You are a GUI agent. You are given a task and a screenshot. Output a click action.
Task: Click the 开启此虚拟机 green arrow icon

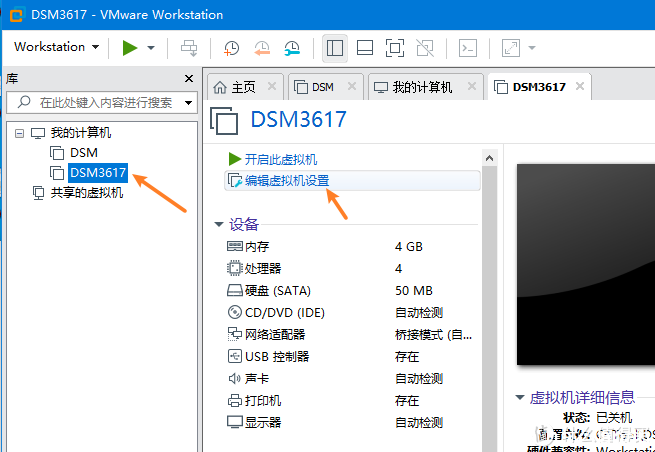tap(235, 159)
